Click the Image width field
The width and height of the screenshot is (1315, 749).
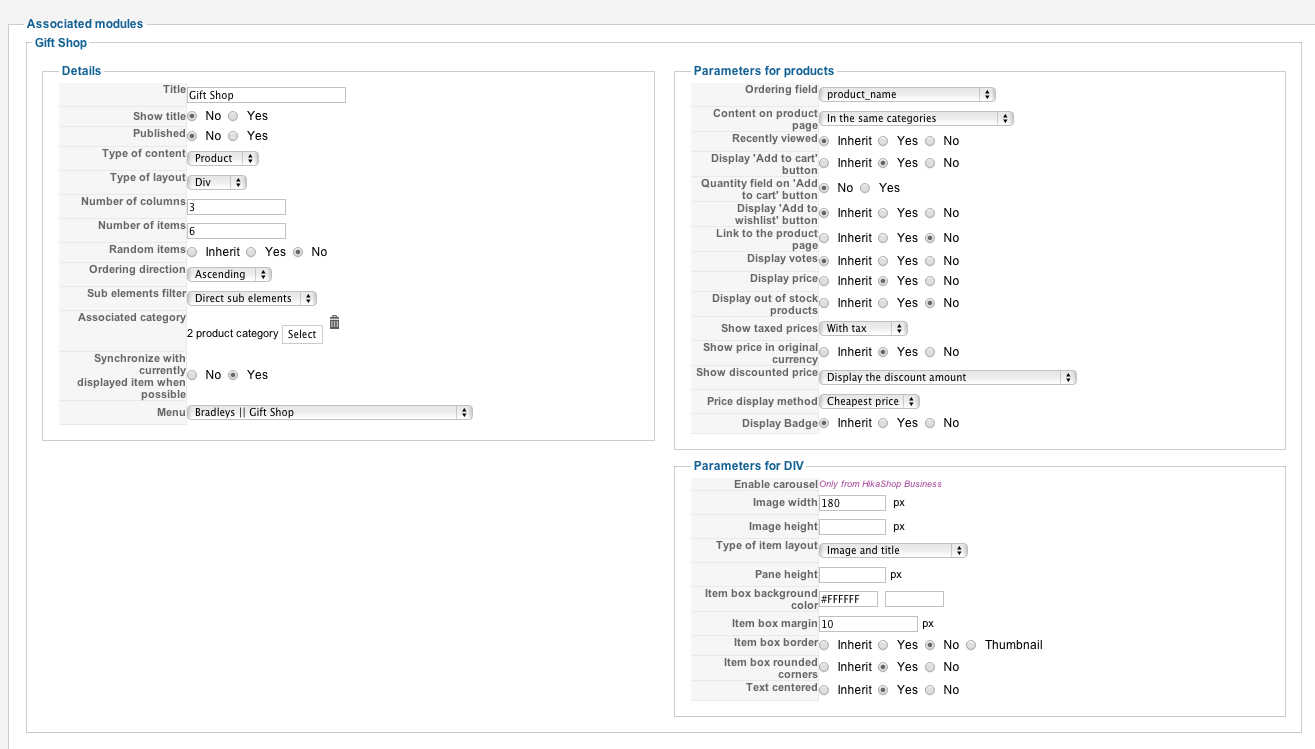coord(852,503)
